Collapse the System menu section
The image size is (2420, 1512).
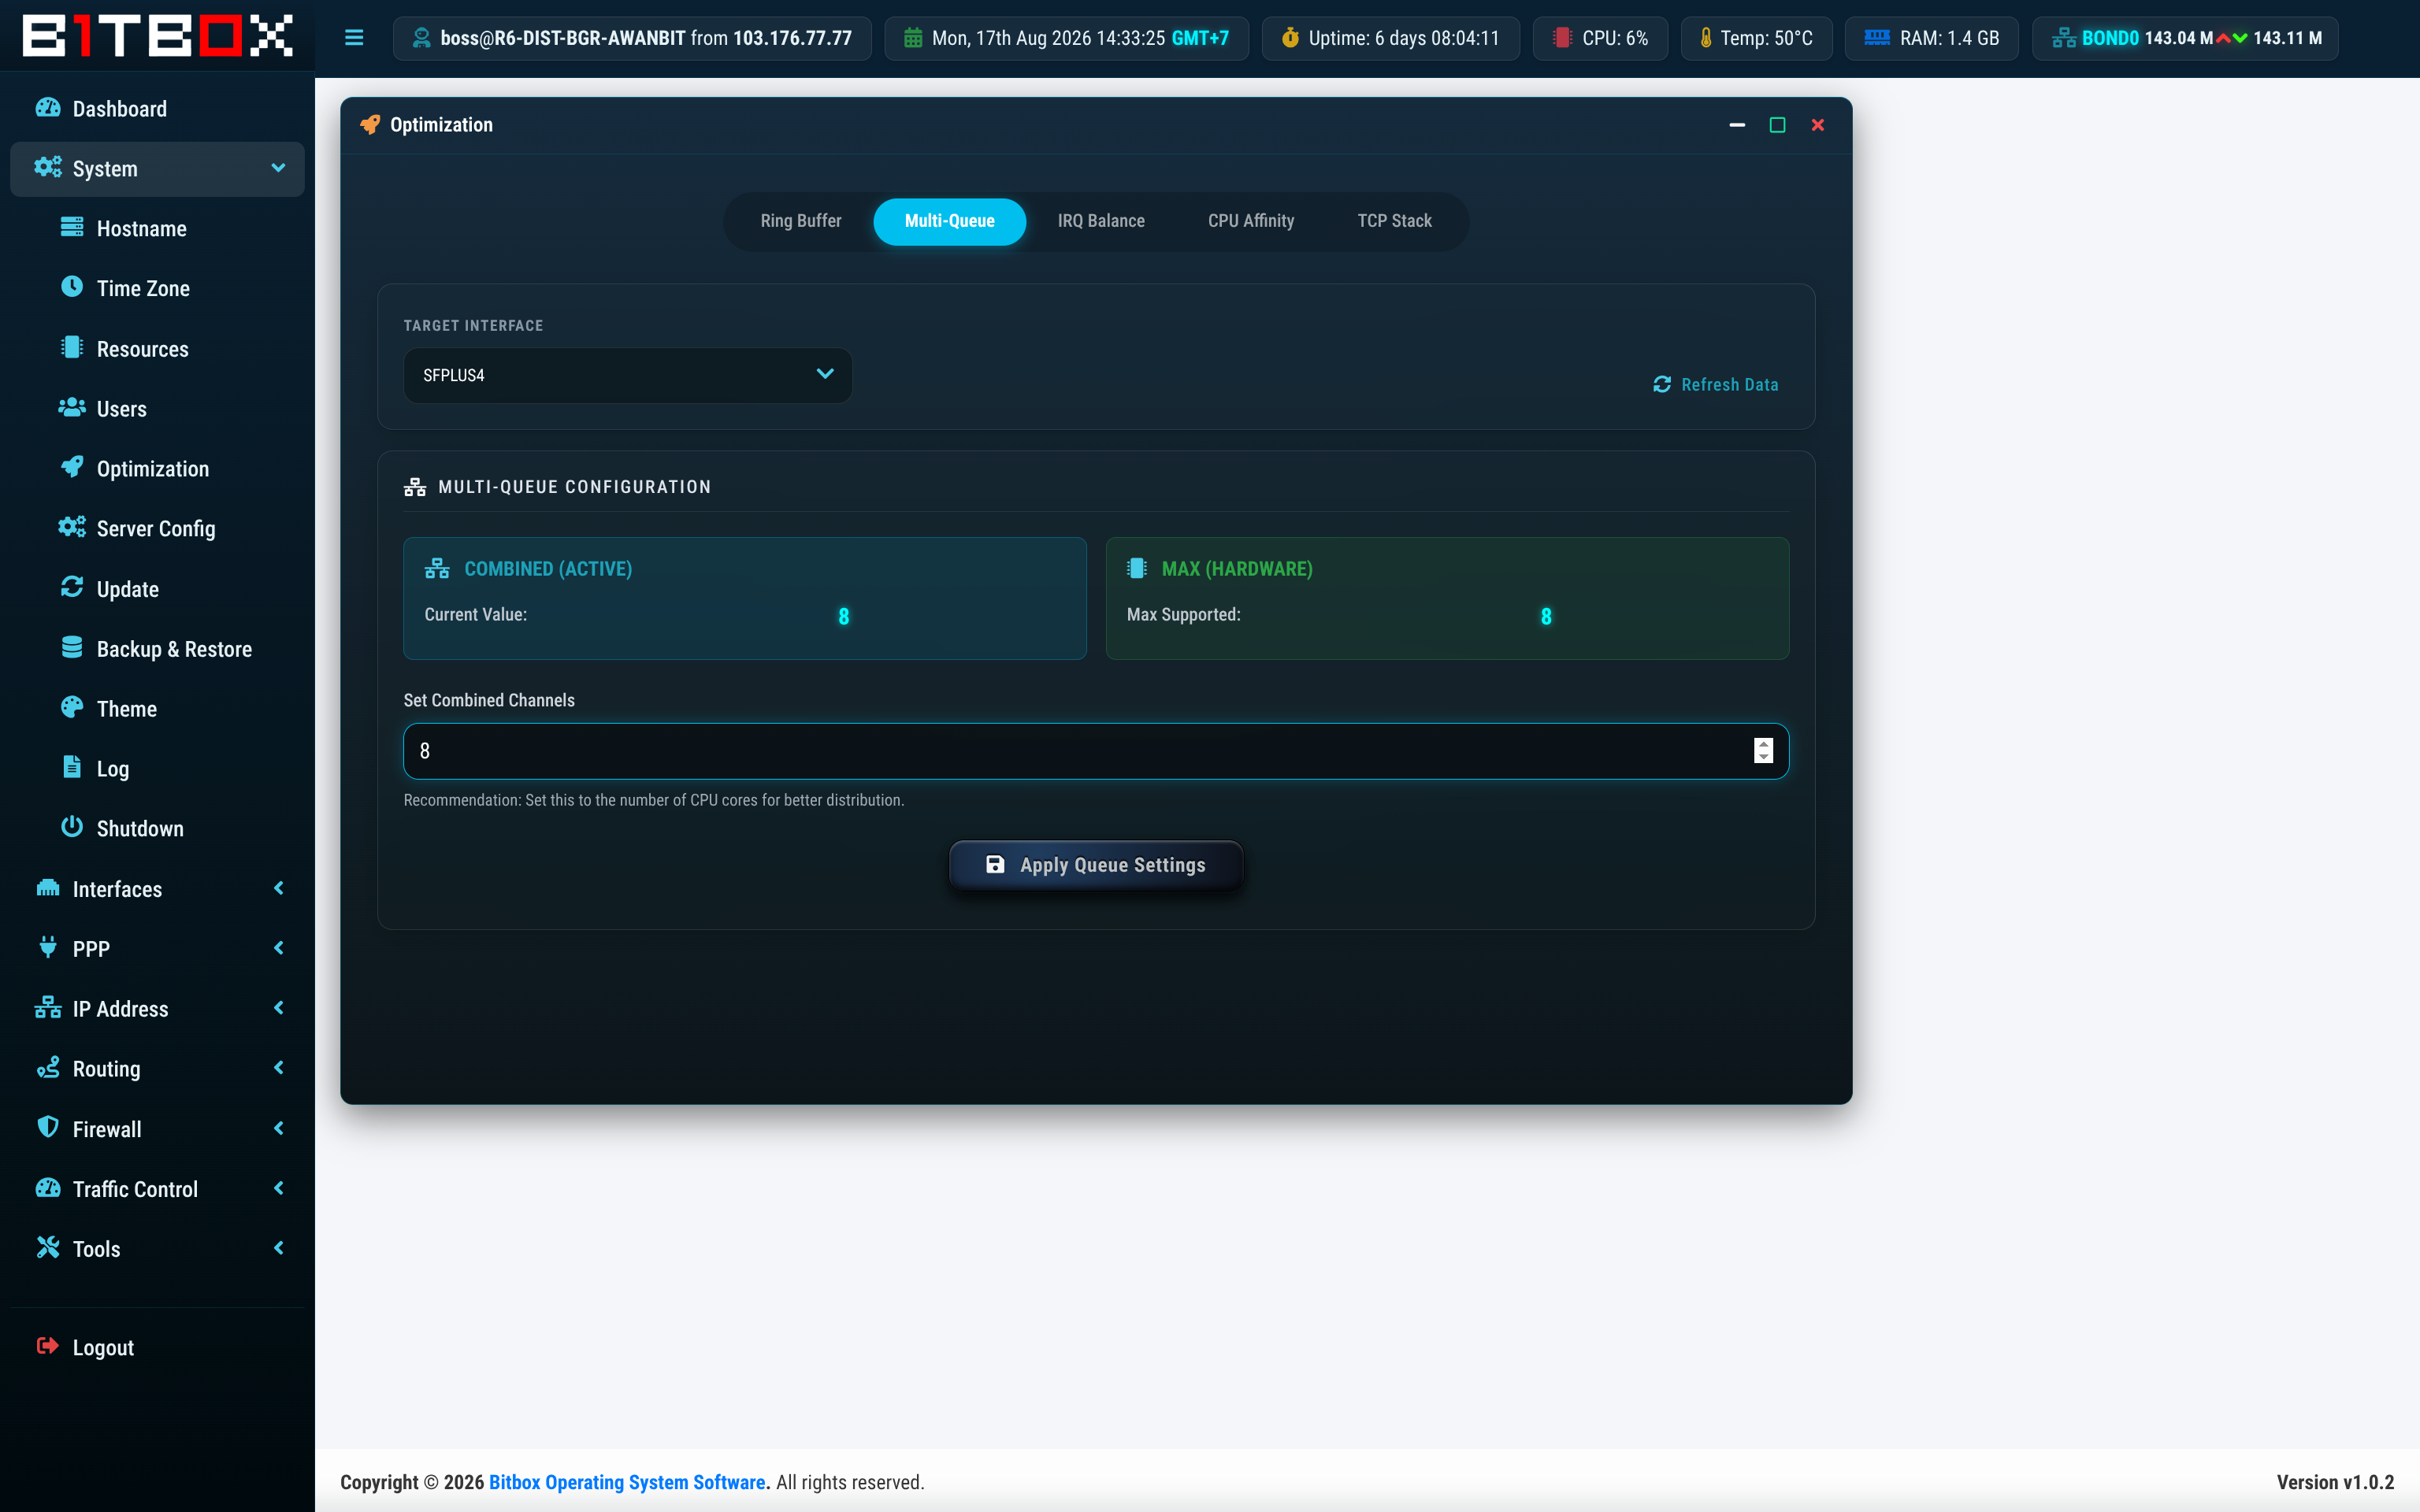click(x=157, y=169)
